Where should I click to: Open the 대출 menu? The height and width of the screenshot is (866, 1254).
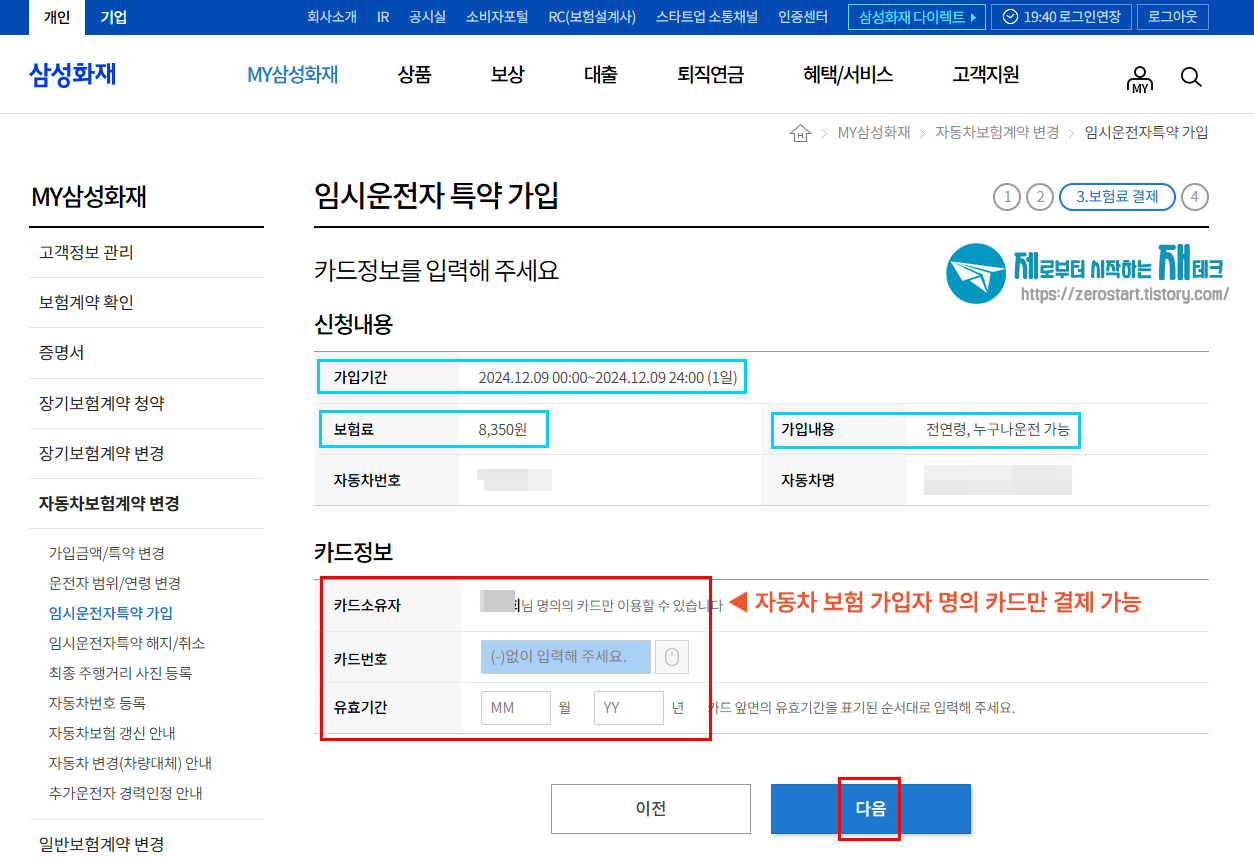pos(600,75)
